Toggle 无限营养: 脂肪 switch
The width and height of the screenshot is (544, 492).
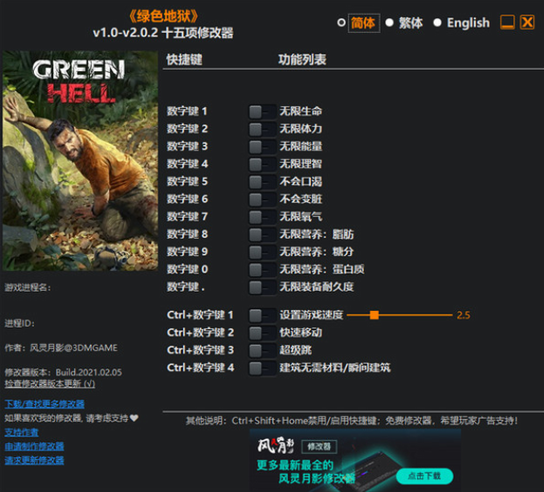(262, 235)
